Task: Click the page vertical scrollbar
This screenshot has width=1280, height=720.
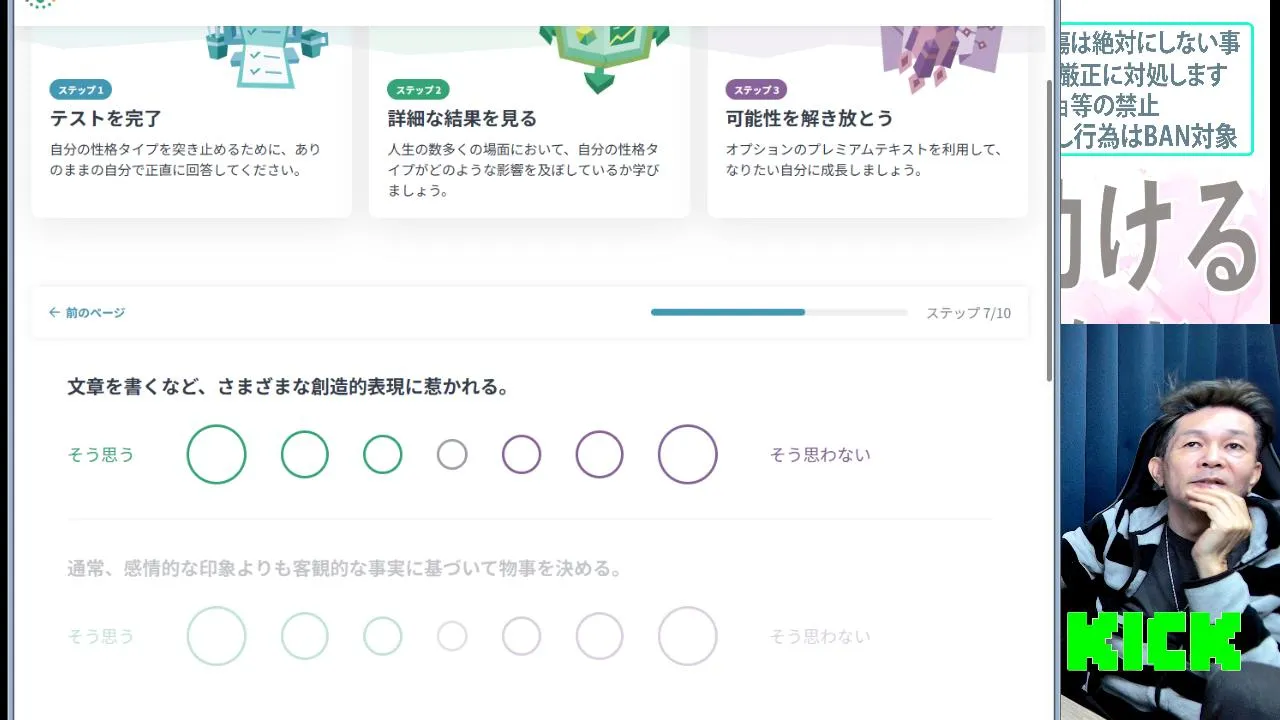Action: pyautogui.click(x=1049, y=230)
